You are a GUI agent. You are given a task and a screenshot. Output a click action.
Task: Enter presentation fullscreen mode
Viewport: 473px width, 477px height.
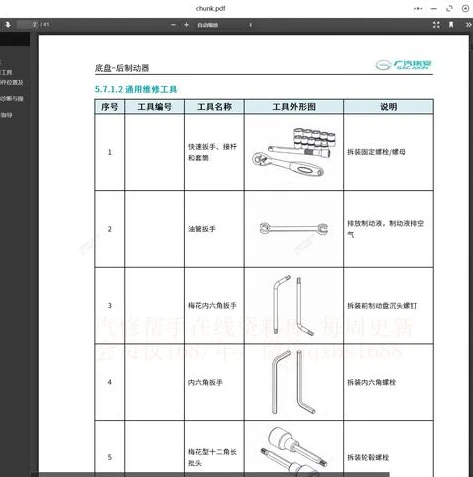[436, 25]
